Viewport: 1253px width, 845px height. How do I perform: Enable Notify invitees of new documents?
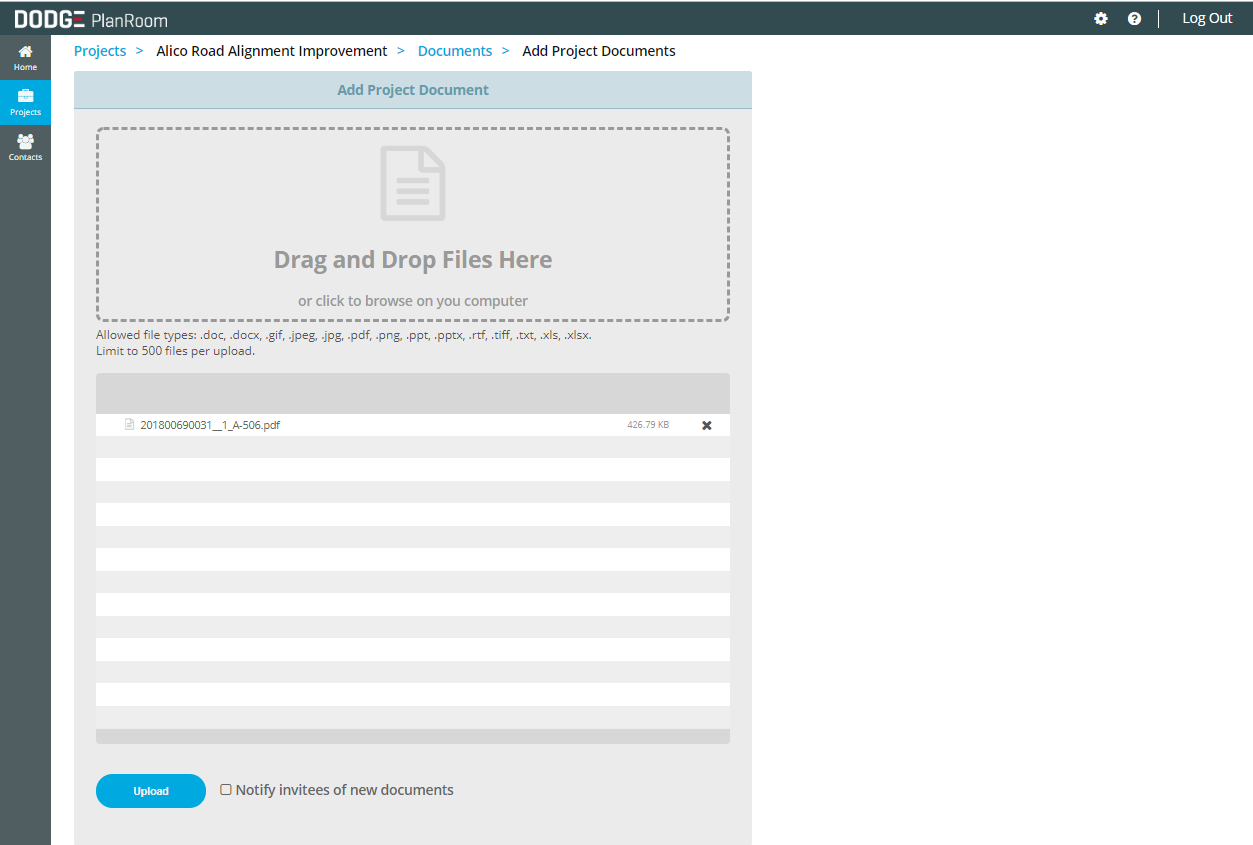click(226, 789)
